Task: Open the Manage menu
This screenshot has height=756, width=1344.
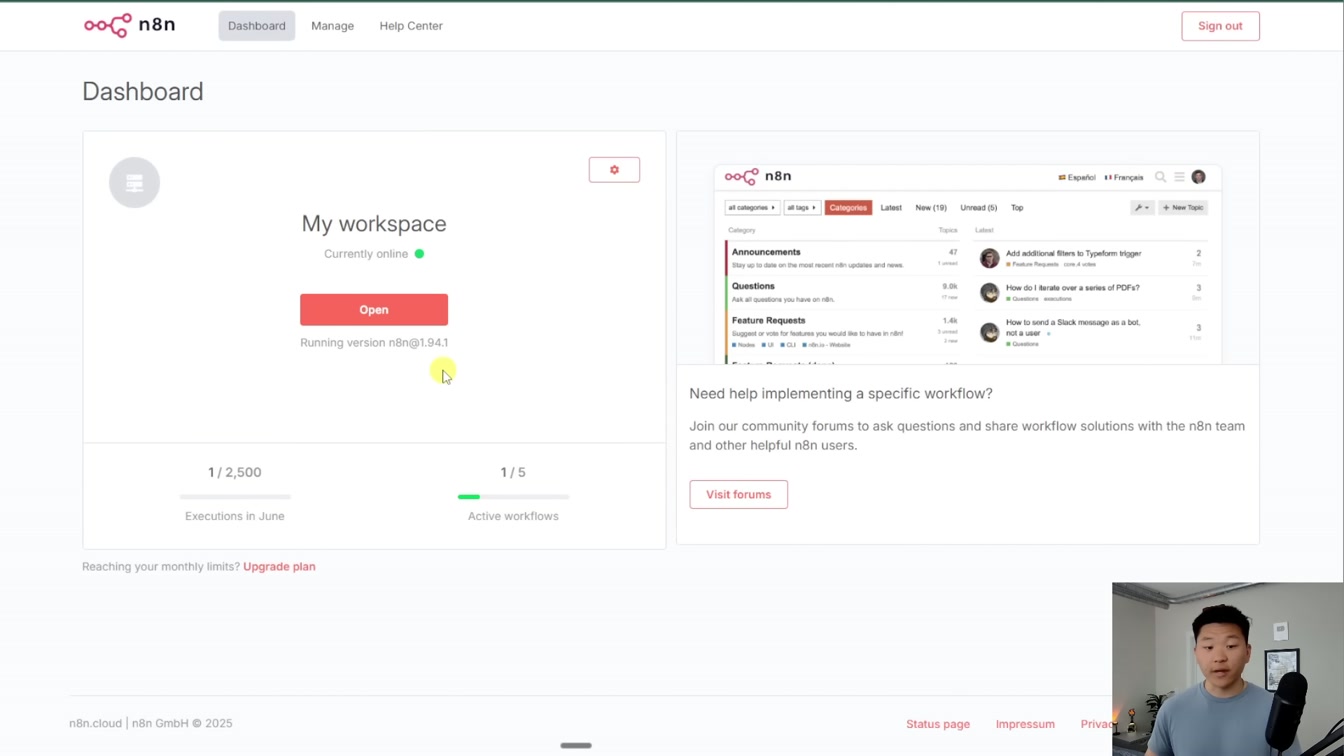Action: 332,26
